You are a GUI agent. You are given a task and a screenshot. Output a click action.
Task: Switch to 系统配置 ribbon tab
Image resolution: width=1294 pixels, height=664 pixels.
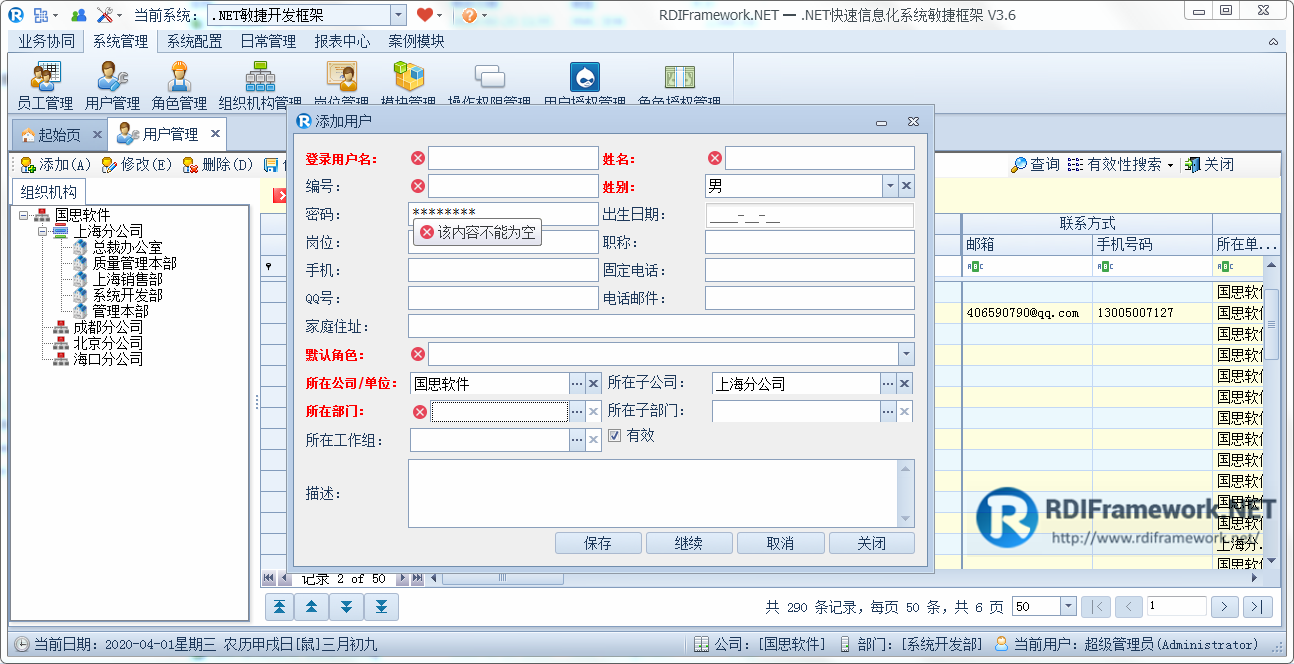click(x=194, y=42)
